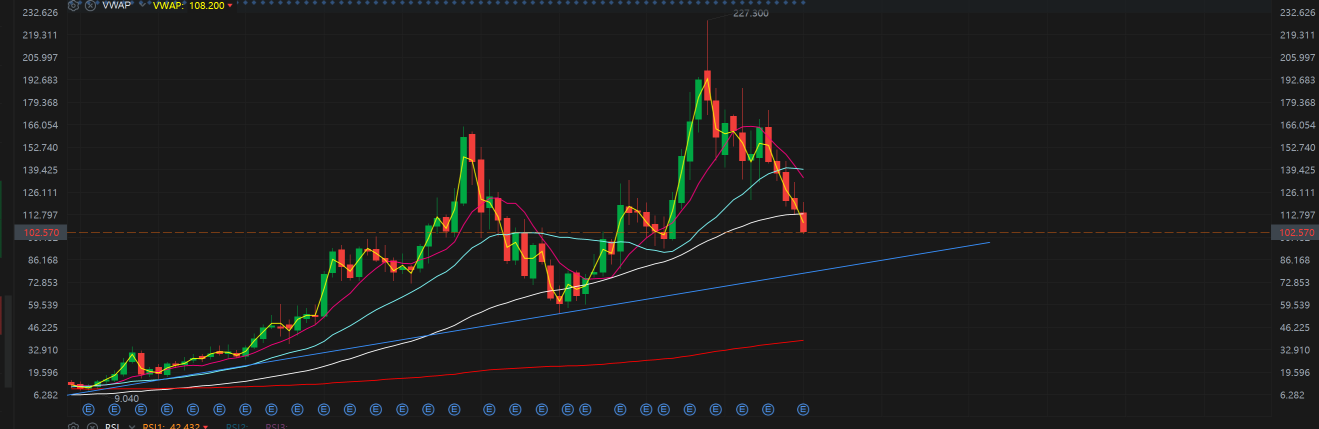Open the VWAP indicator settings gear
This screenshot has width=1319, height=429.
click(73, 6)
